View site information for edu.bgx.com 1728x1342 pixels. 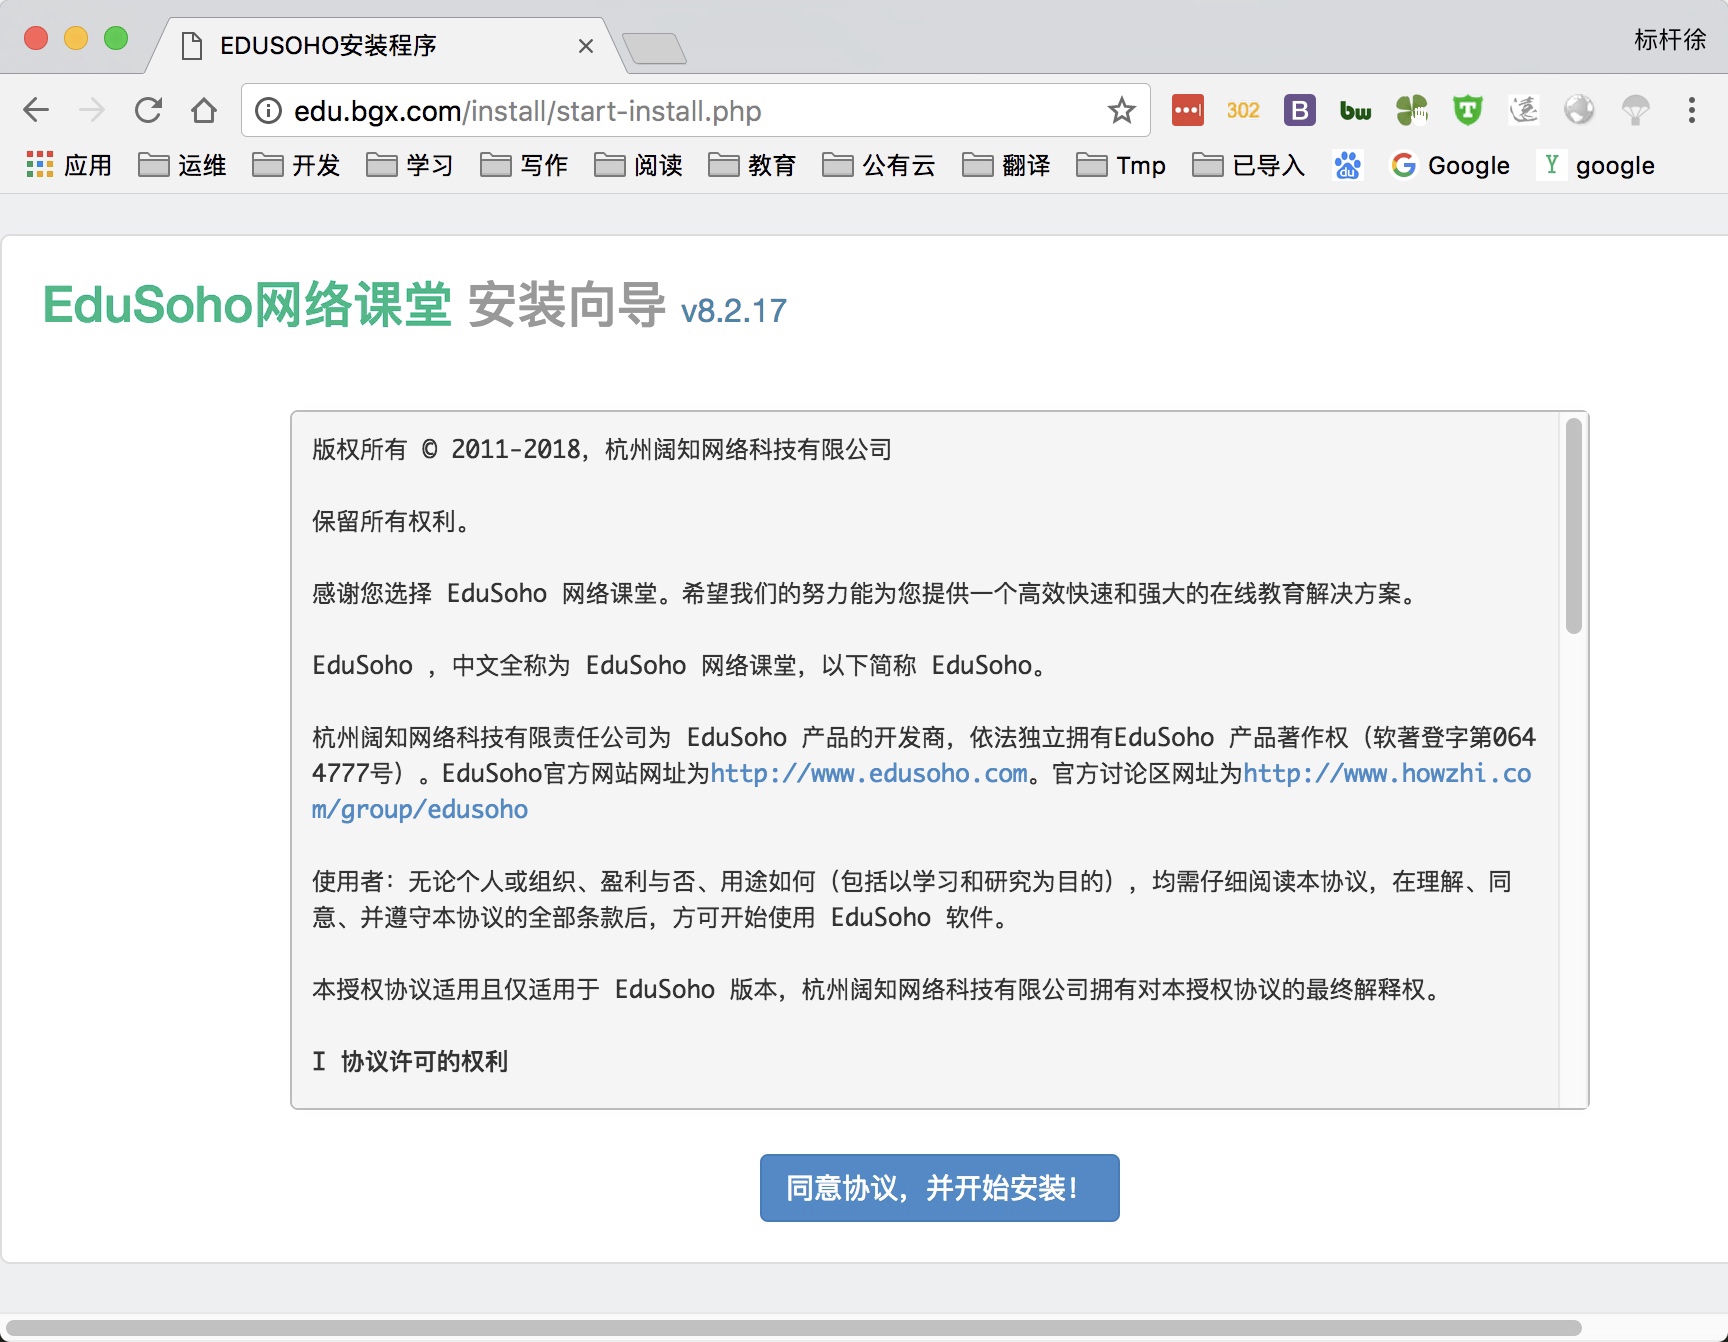pyautogui.click(x=268, y=110)
